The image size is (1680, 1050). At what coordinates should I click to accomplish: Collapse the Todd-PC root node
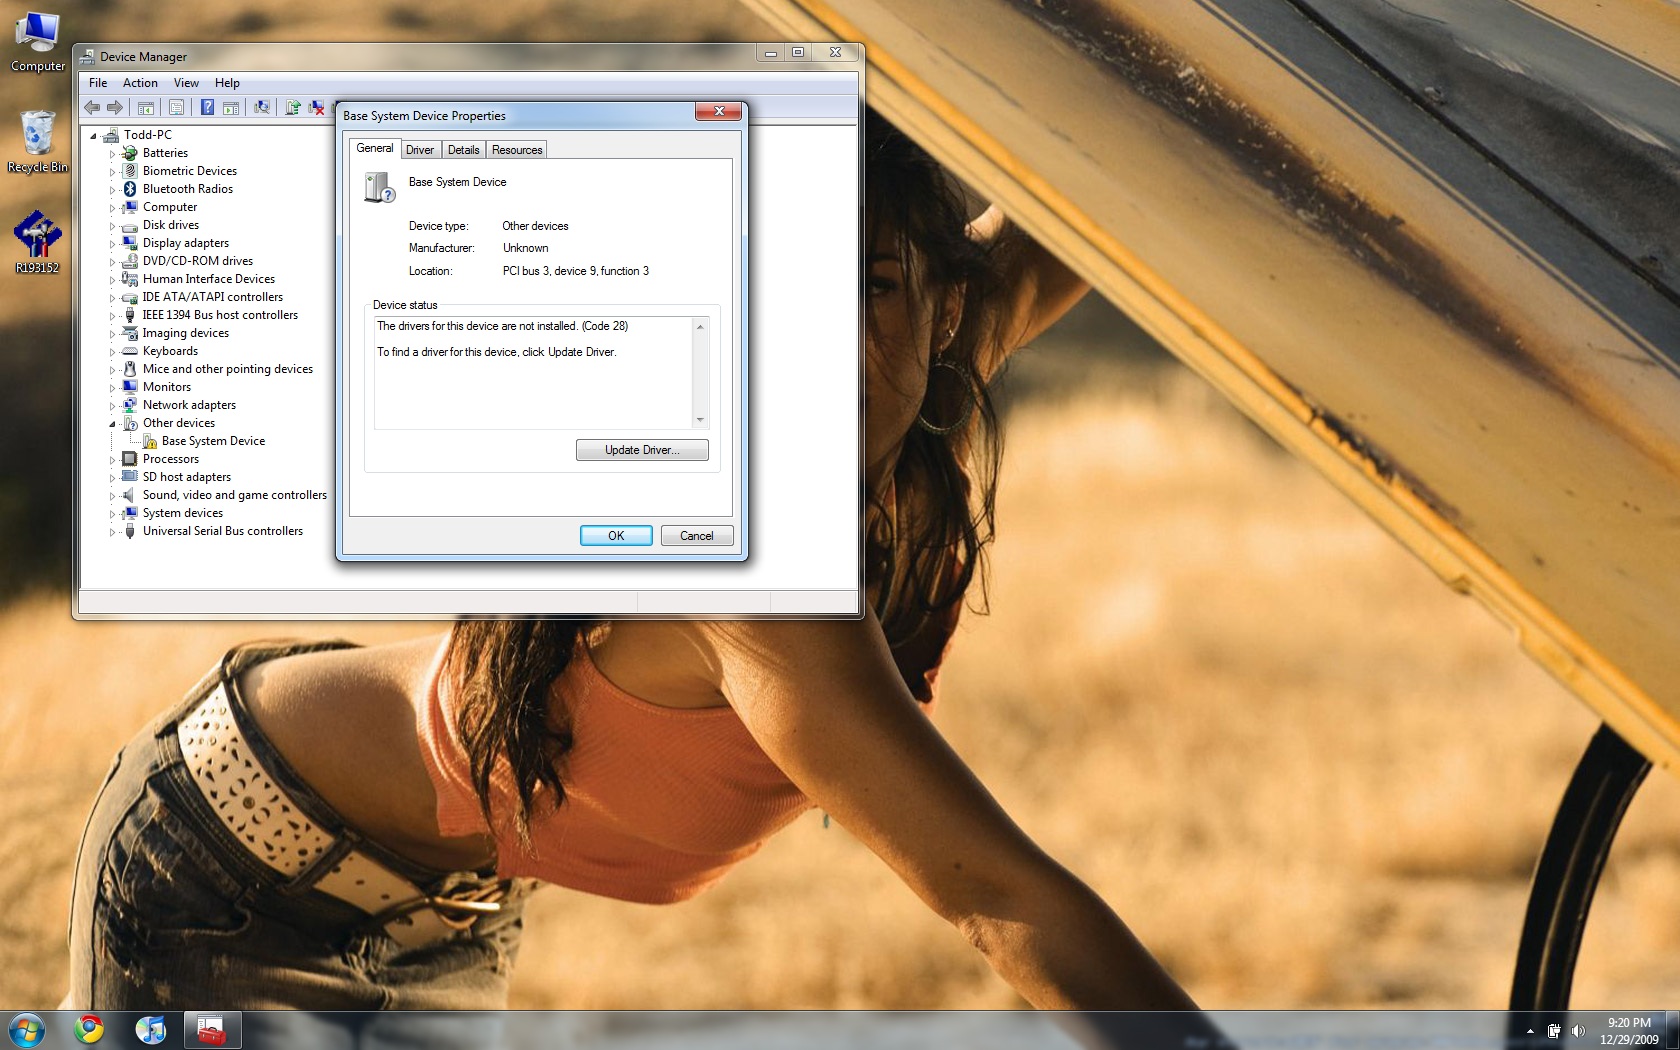(94, 135)
